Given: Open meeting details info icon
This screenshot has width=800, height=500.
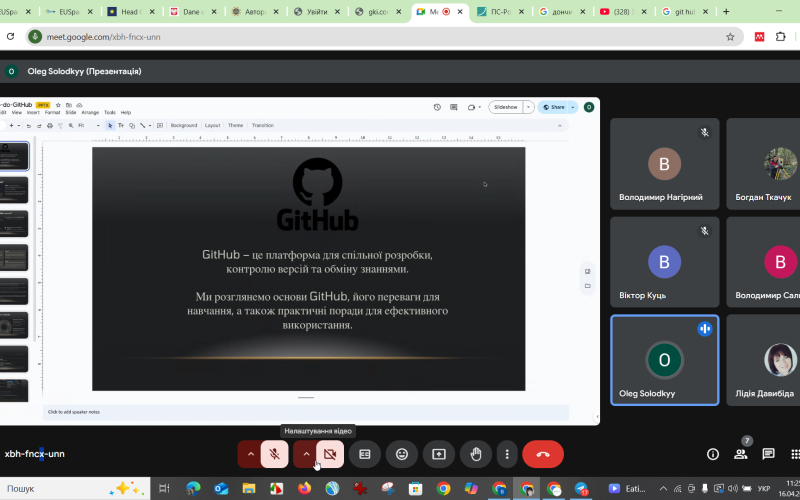Looking at the screenshot, I should coord(713,454).
